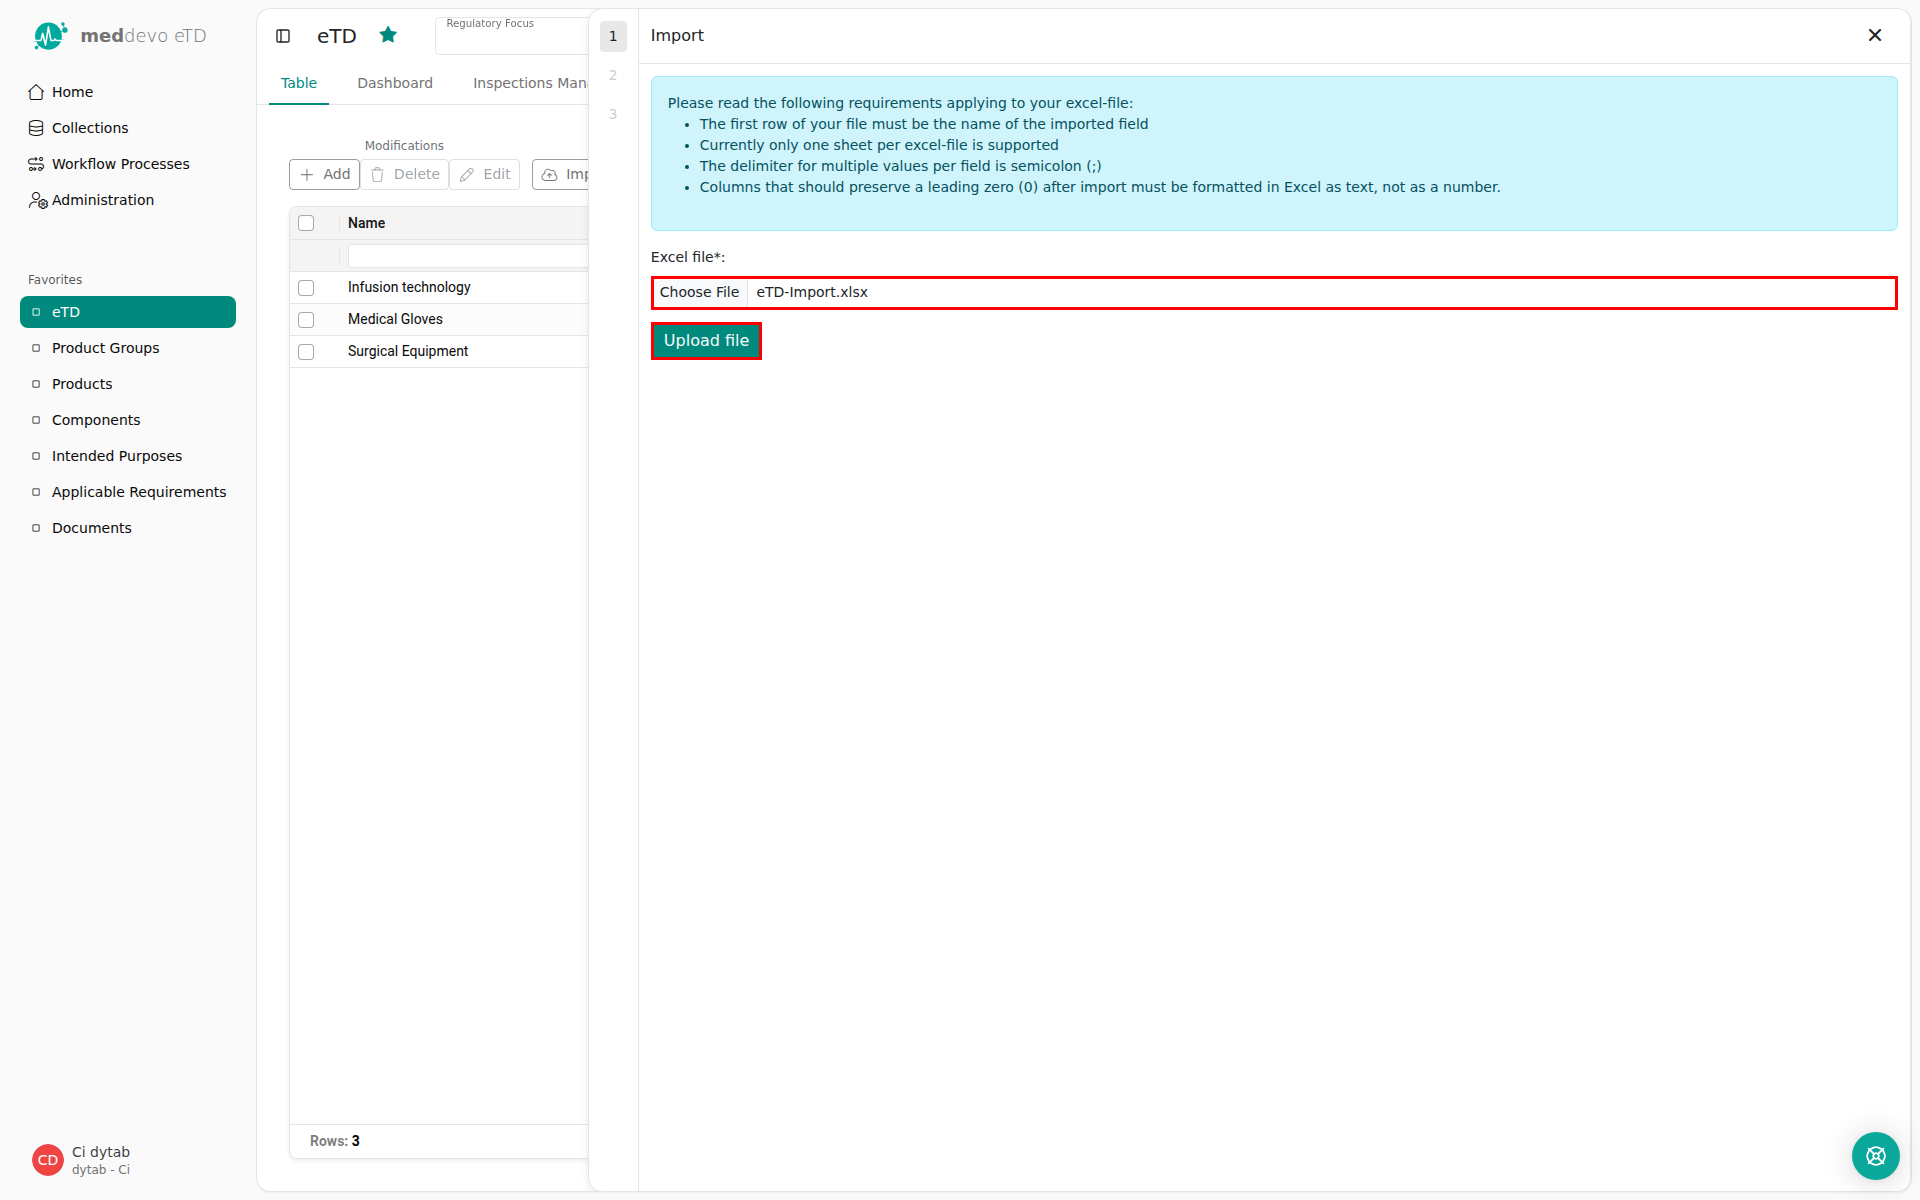The width and height of the screenshot is (1920, 1200).
Task: Click the Upload file button
Action: click(x=706, y=341)
